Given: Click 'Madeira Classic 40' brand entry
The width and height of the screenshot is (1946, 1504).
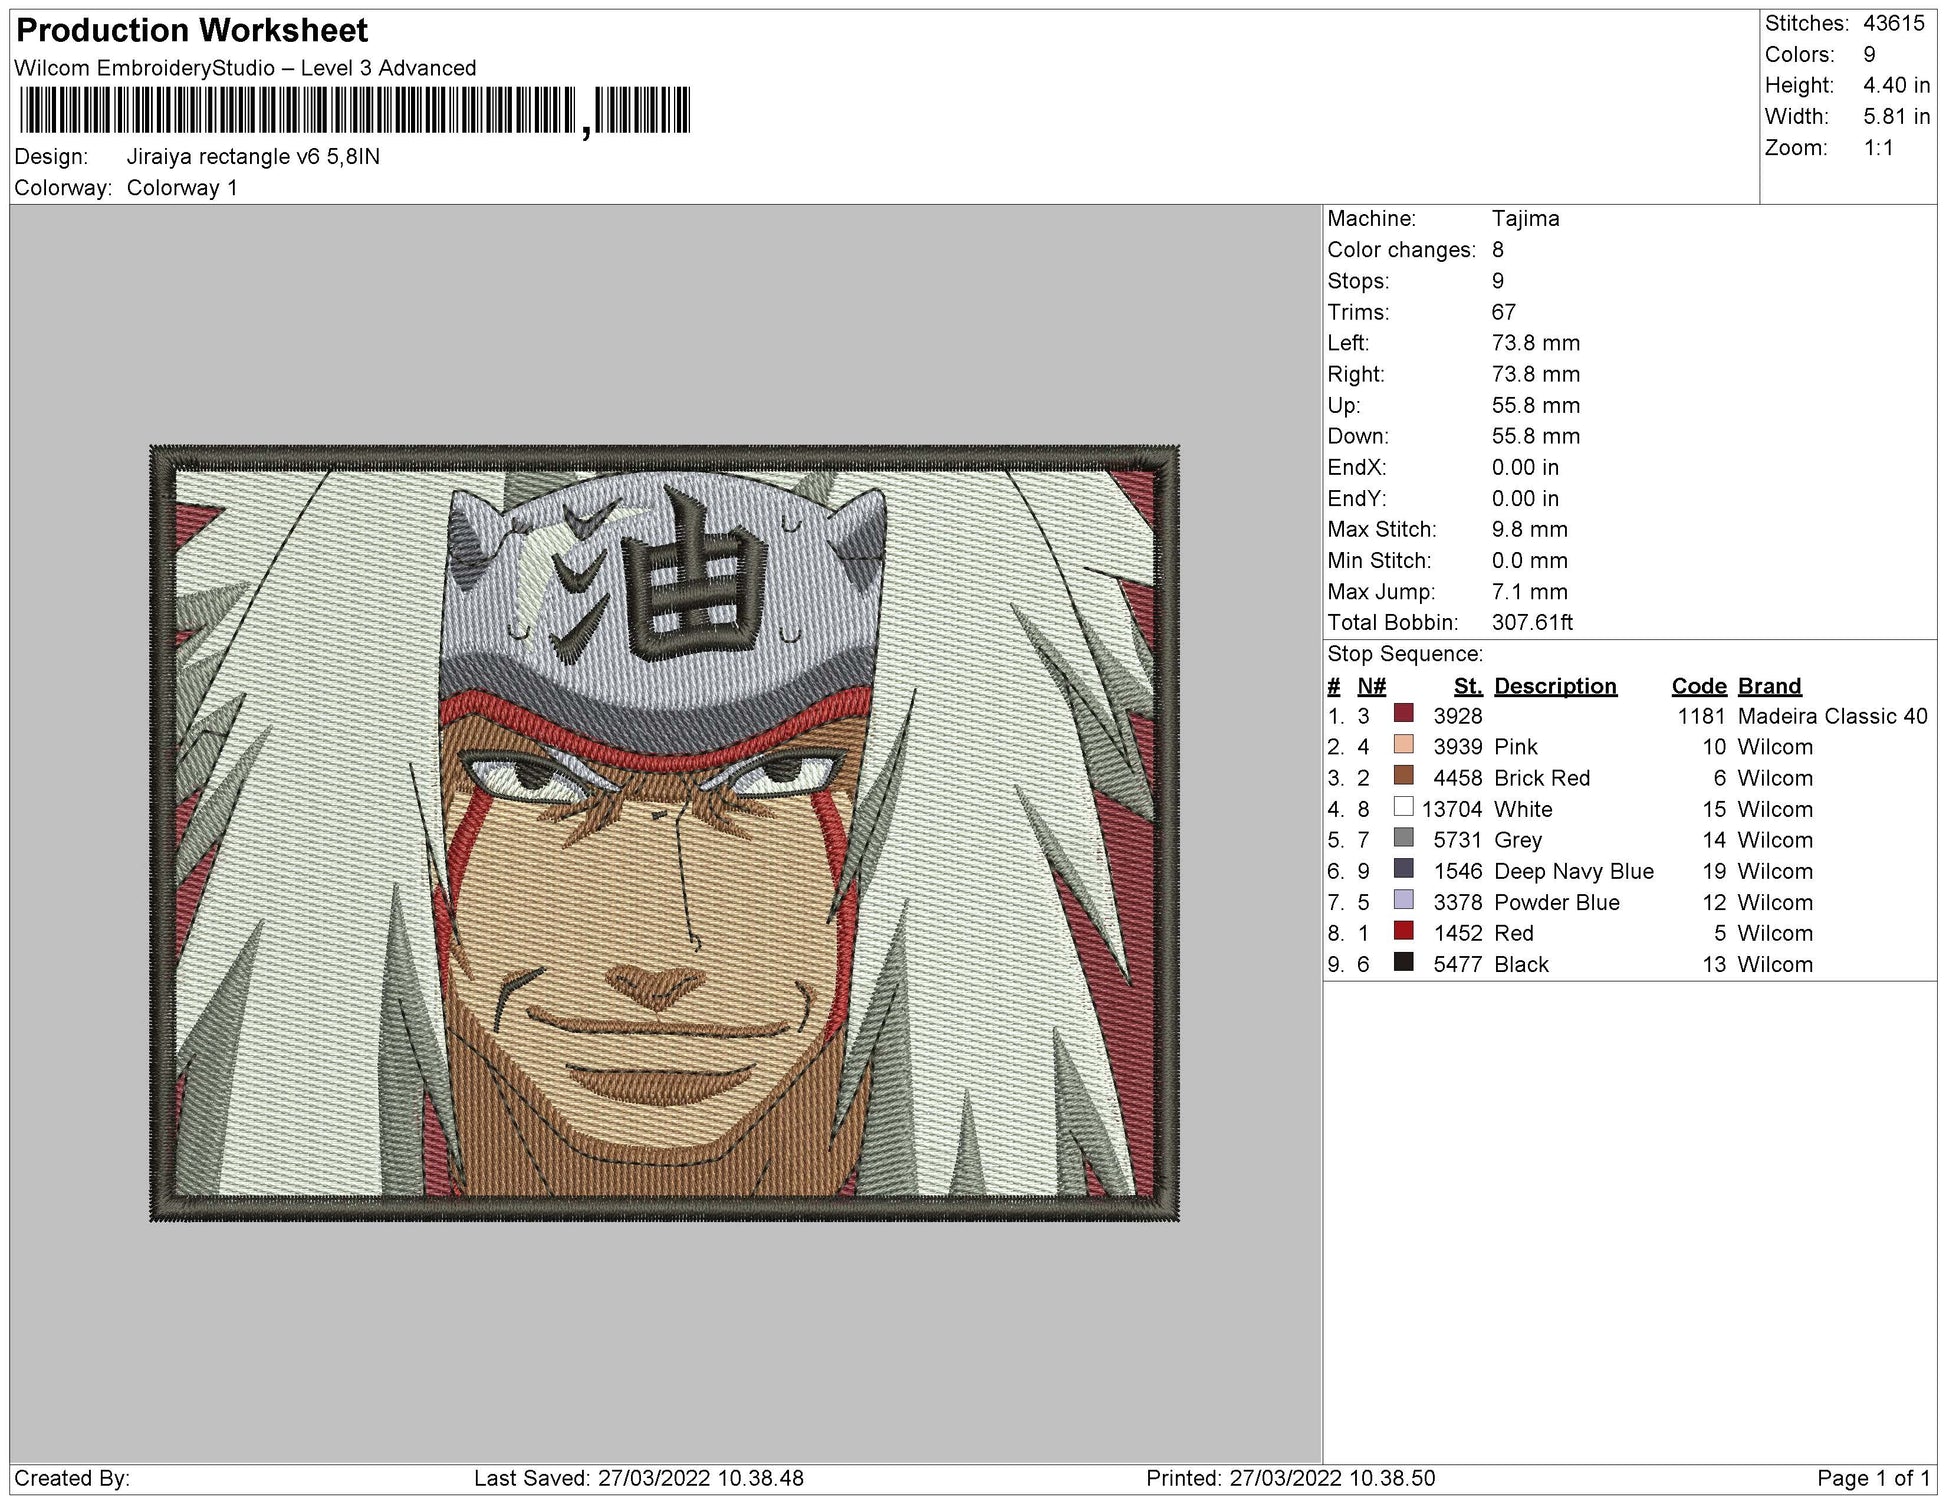Looking at the screenshot, I should (1832, 716).
